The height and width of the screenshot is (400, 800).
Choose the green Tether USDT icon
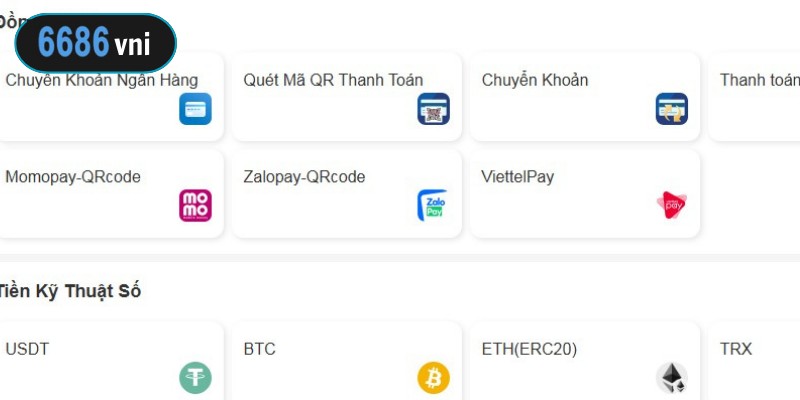(x=195, y=378)
